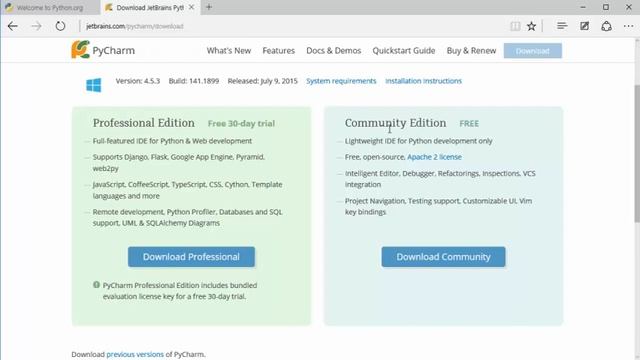Open the Buy & Renew menu item
Screen dimensions: 640x360
click(471, 51)
